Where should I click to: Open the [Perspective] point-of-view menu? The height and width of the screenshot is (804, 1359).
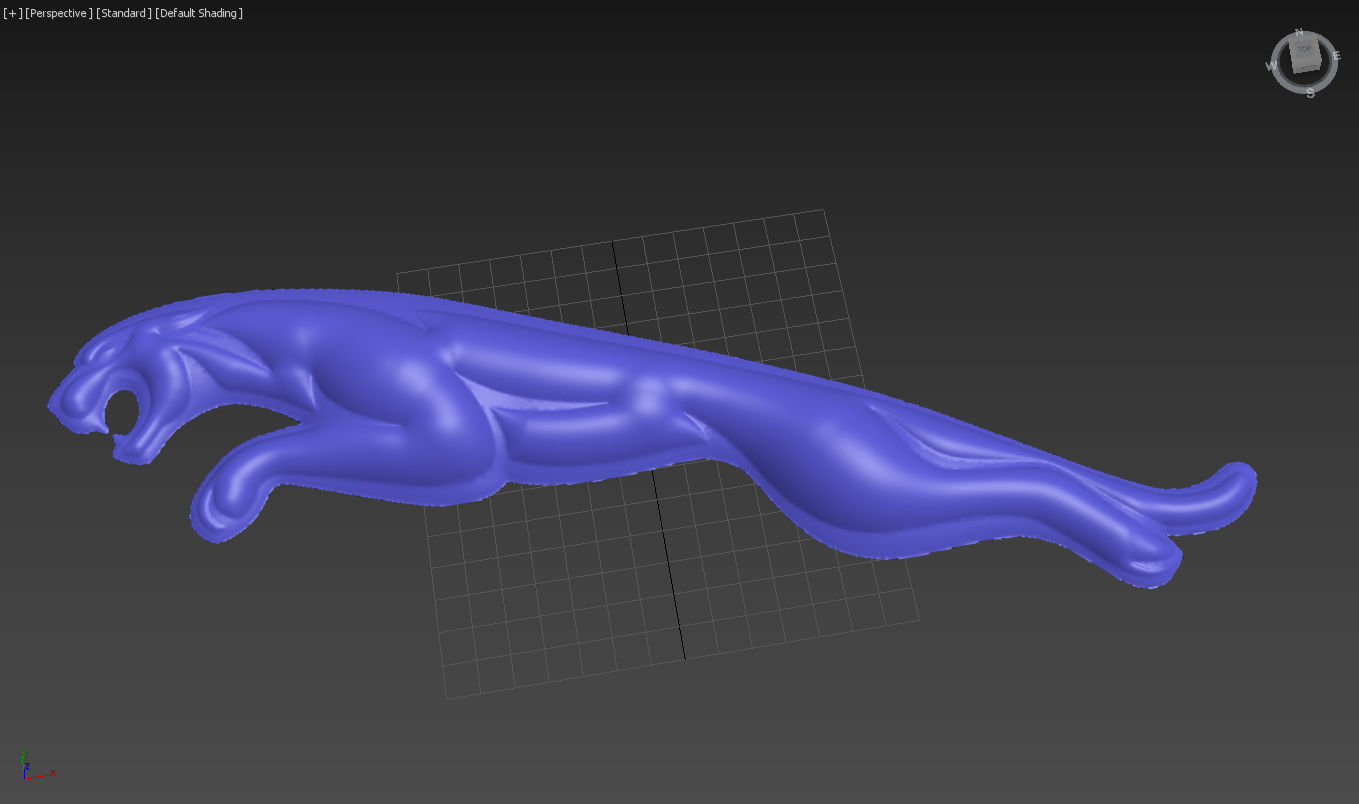pyautogui.click(x=59, y=13)
